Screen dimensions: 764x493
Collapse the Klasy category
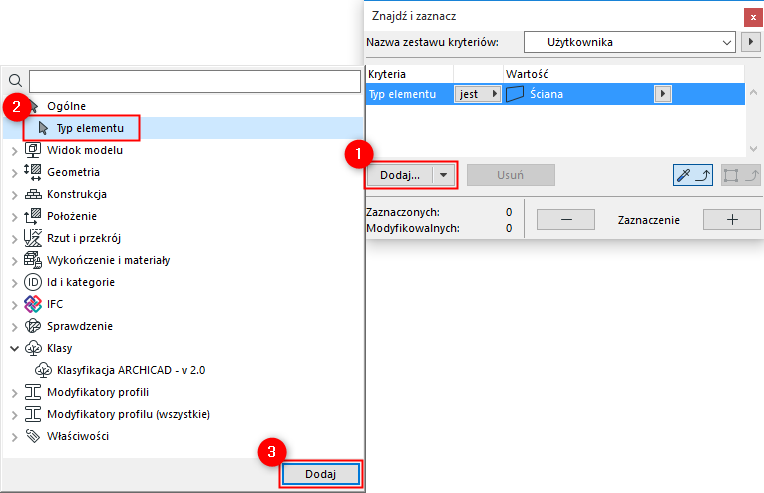click(15, 348)
